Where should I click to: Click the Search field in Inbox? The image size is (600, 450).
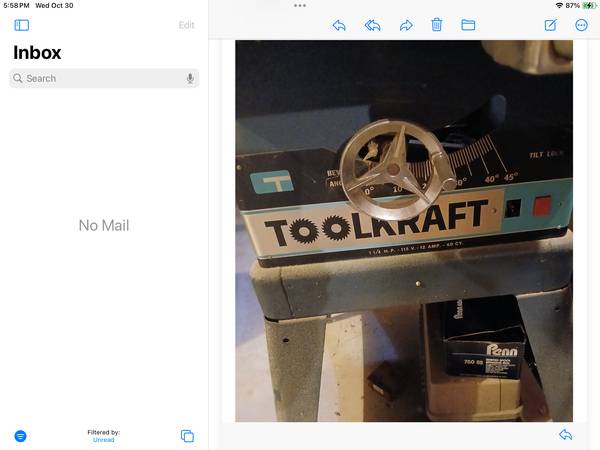104,78
